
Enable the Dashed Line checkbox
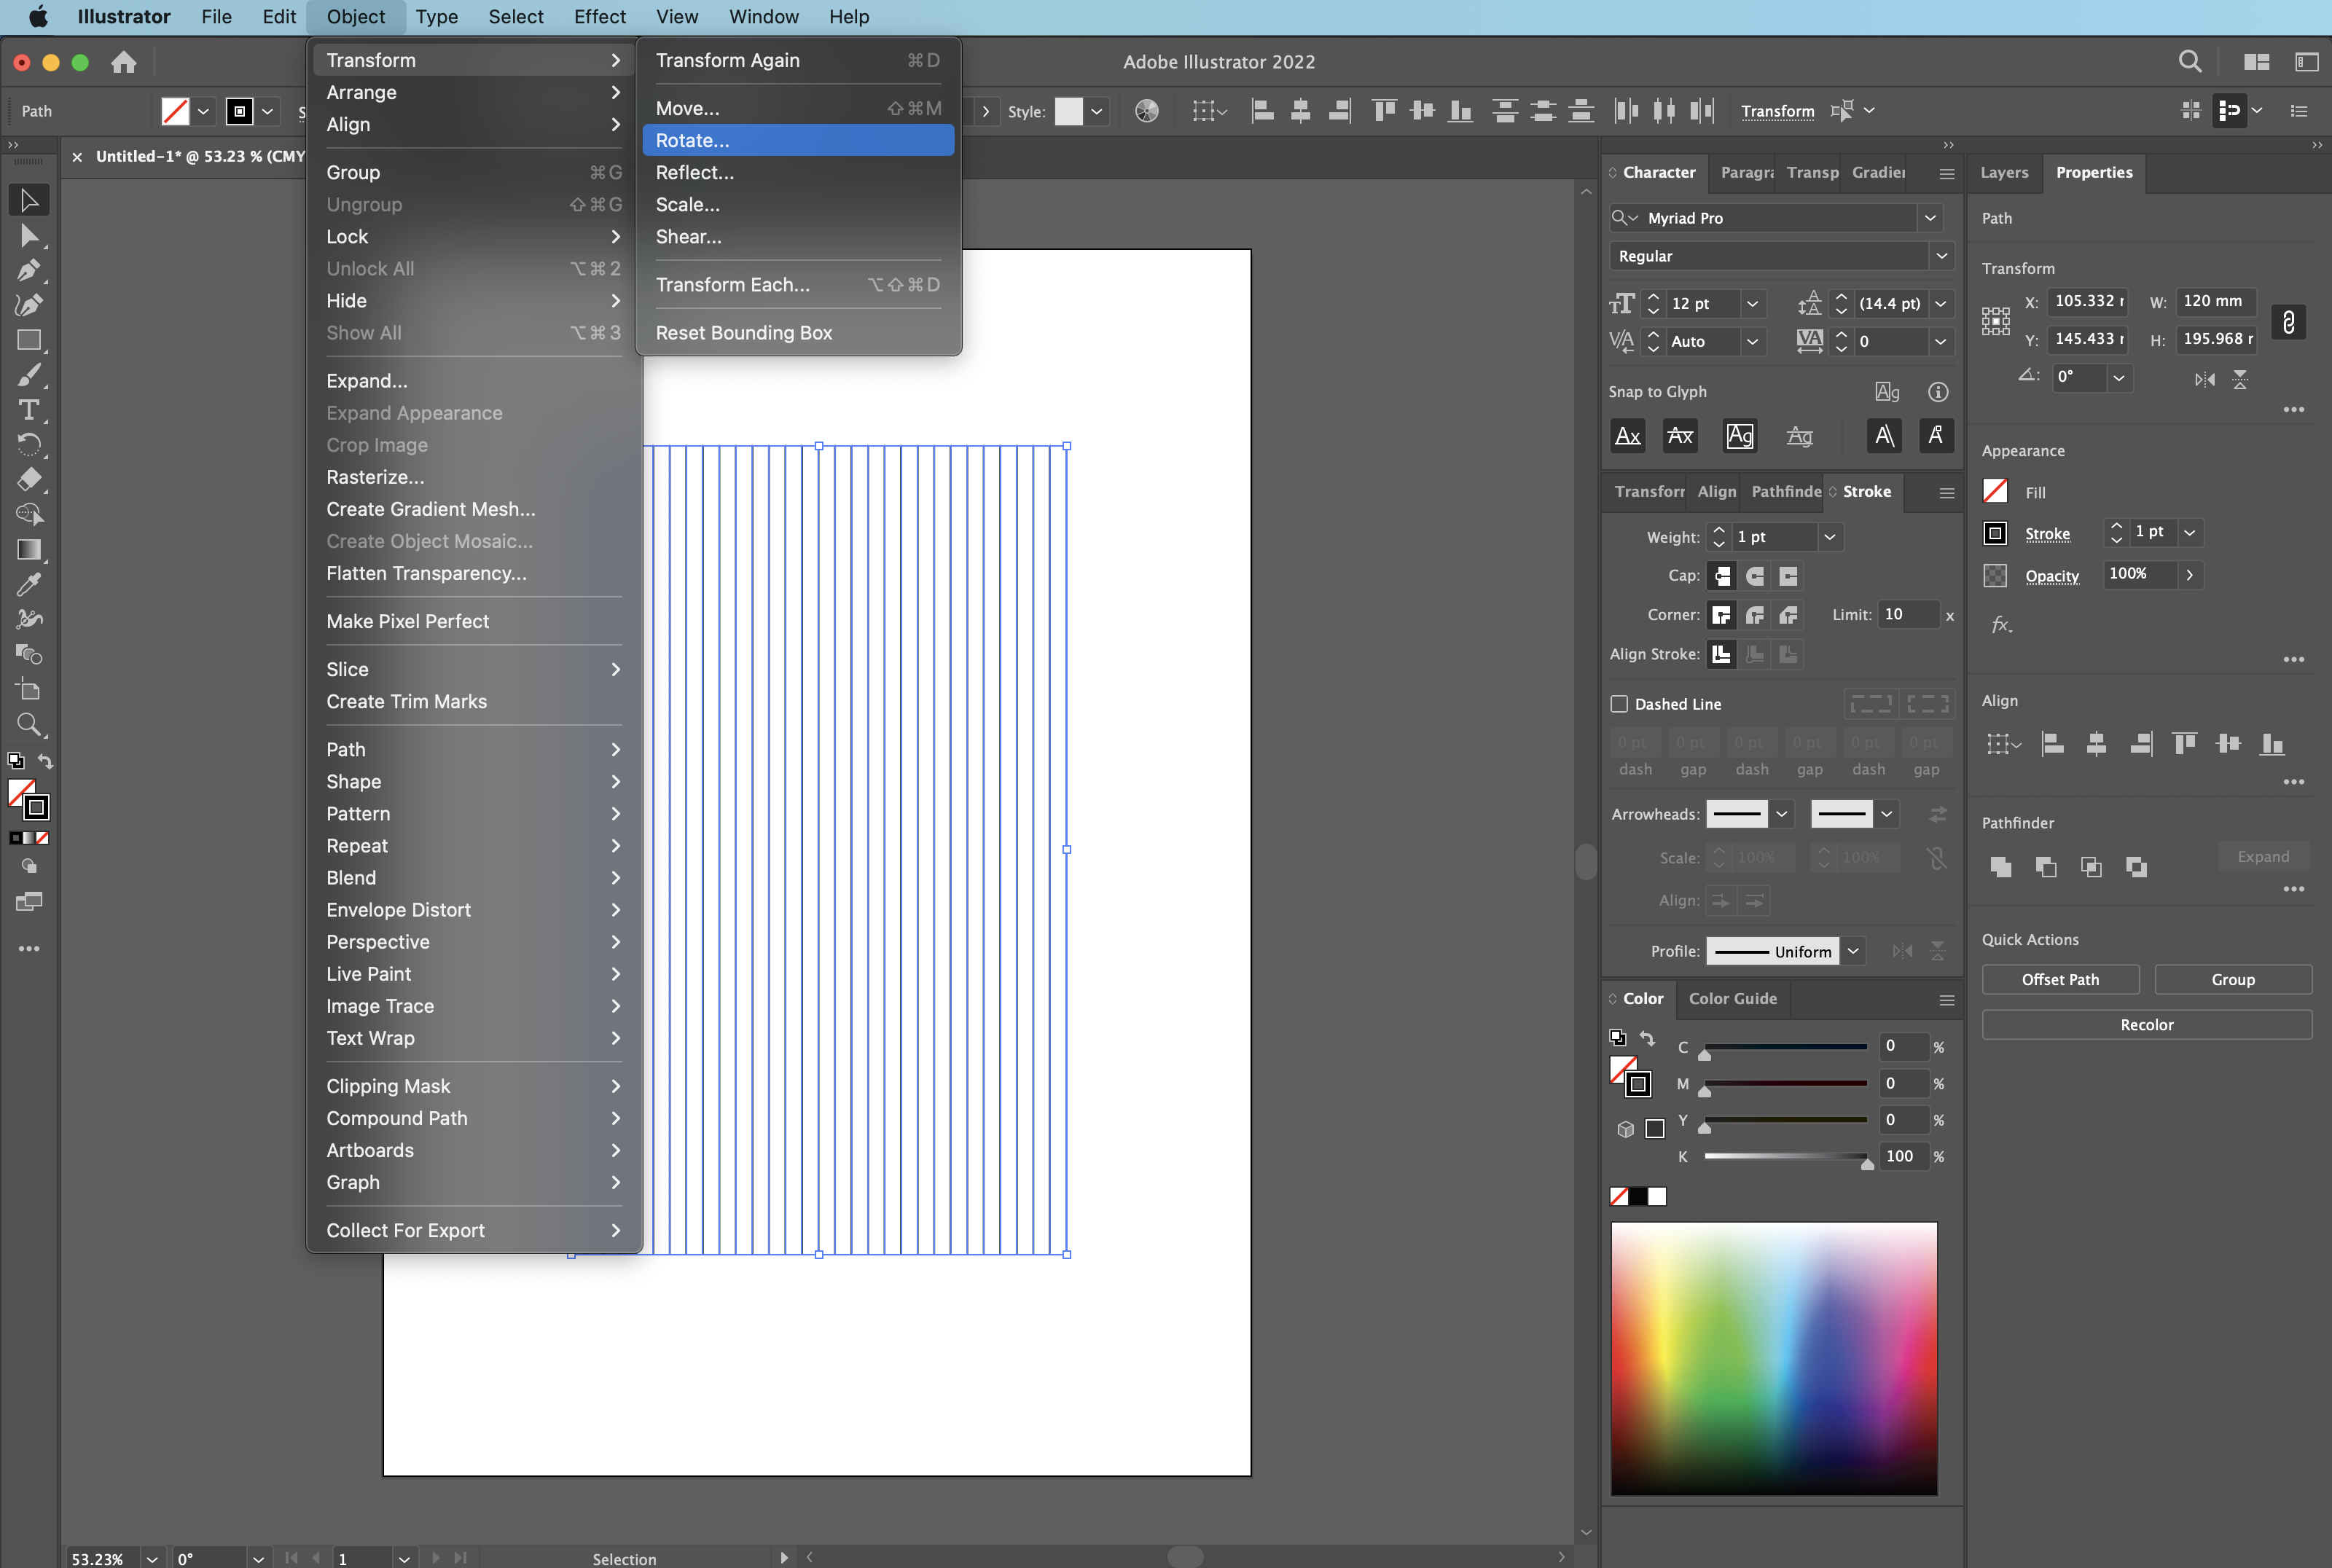pos(1619,704)
